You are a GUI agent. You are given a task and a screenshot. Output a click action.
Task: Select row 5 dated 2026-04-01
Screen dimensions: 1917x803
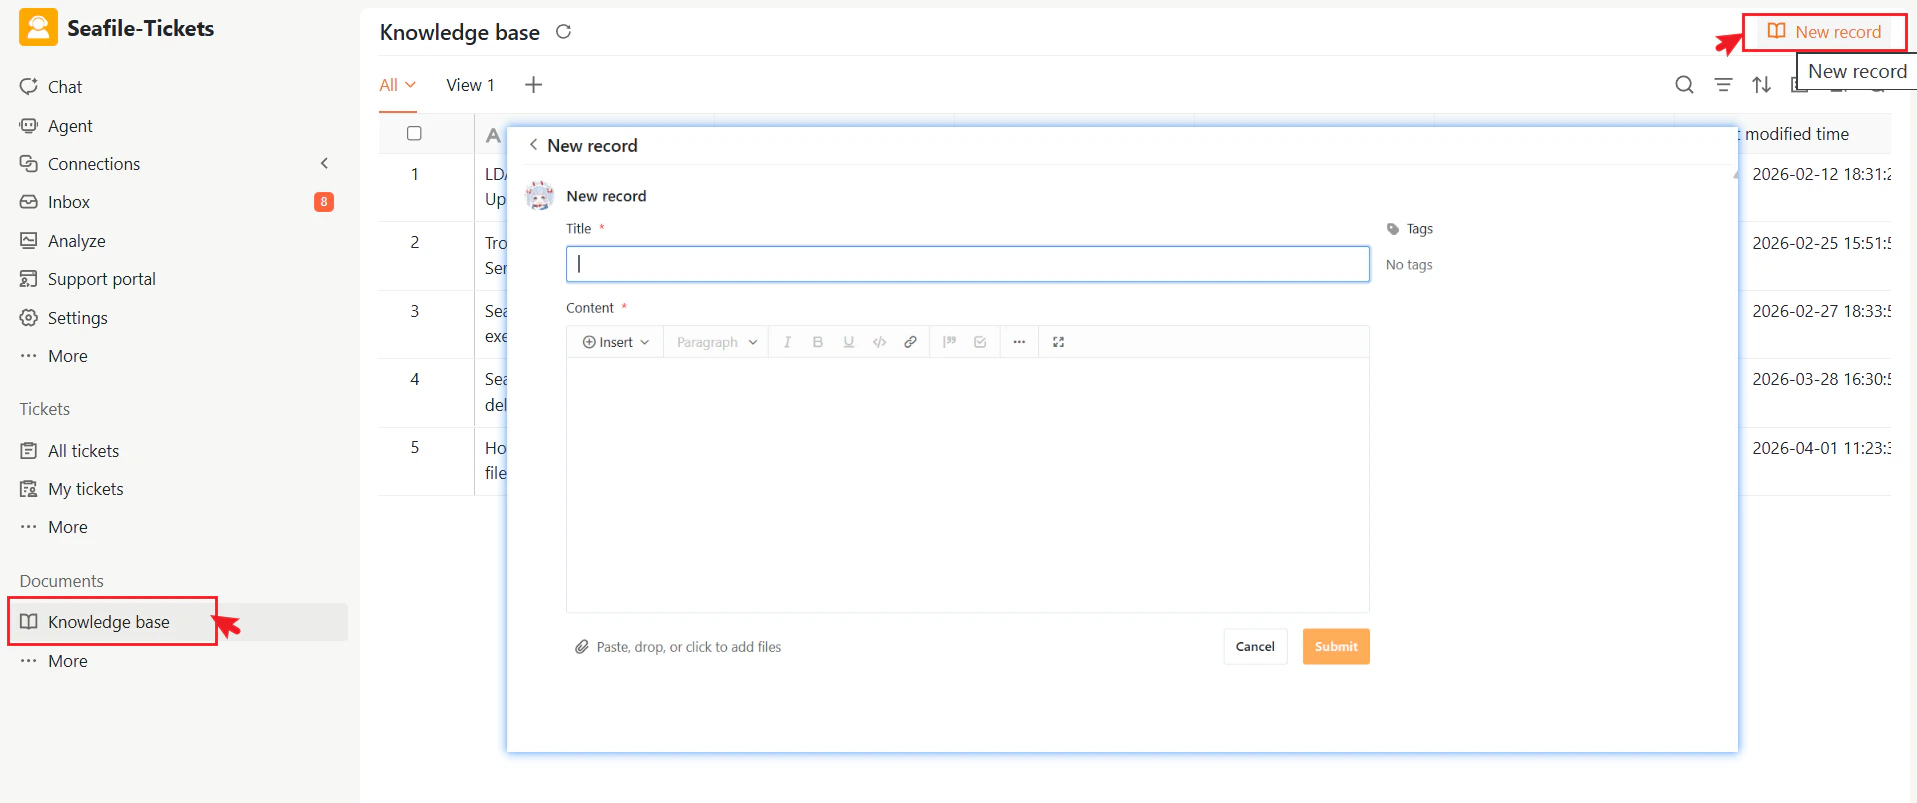(1820, 448)
